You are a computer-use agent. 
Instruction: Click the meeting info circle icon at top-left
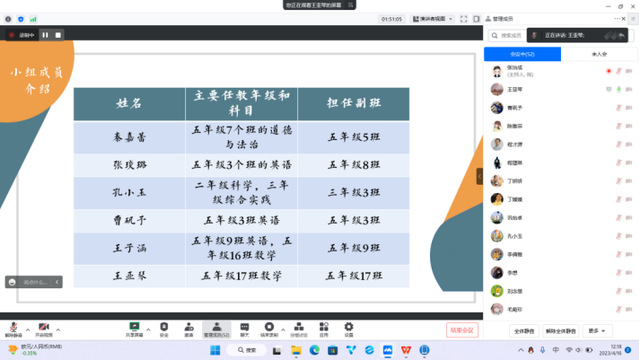(x=8, y=19)
